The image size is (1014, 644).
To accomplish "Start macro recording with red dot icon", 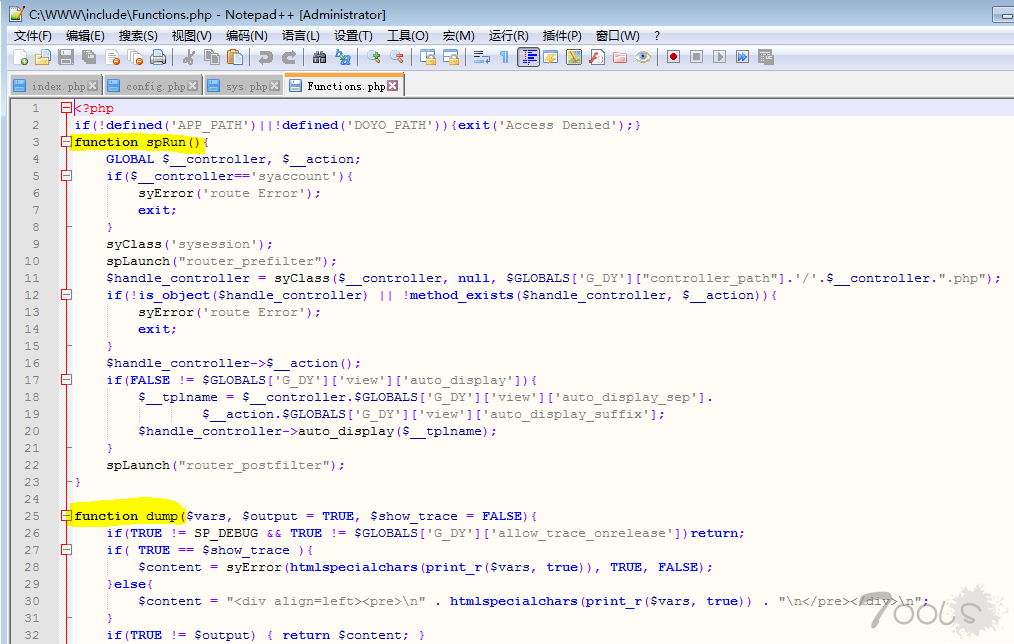I will [x=673, y=58].
